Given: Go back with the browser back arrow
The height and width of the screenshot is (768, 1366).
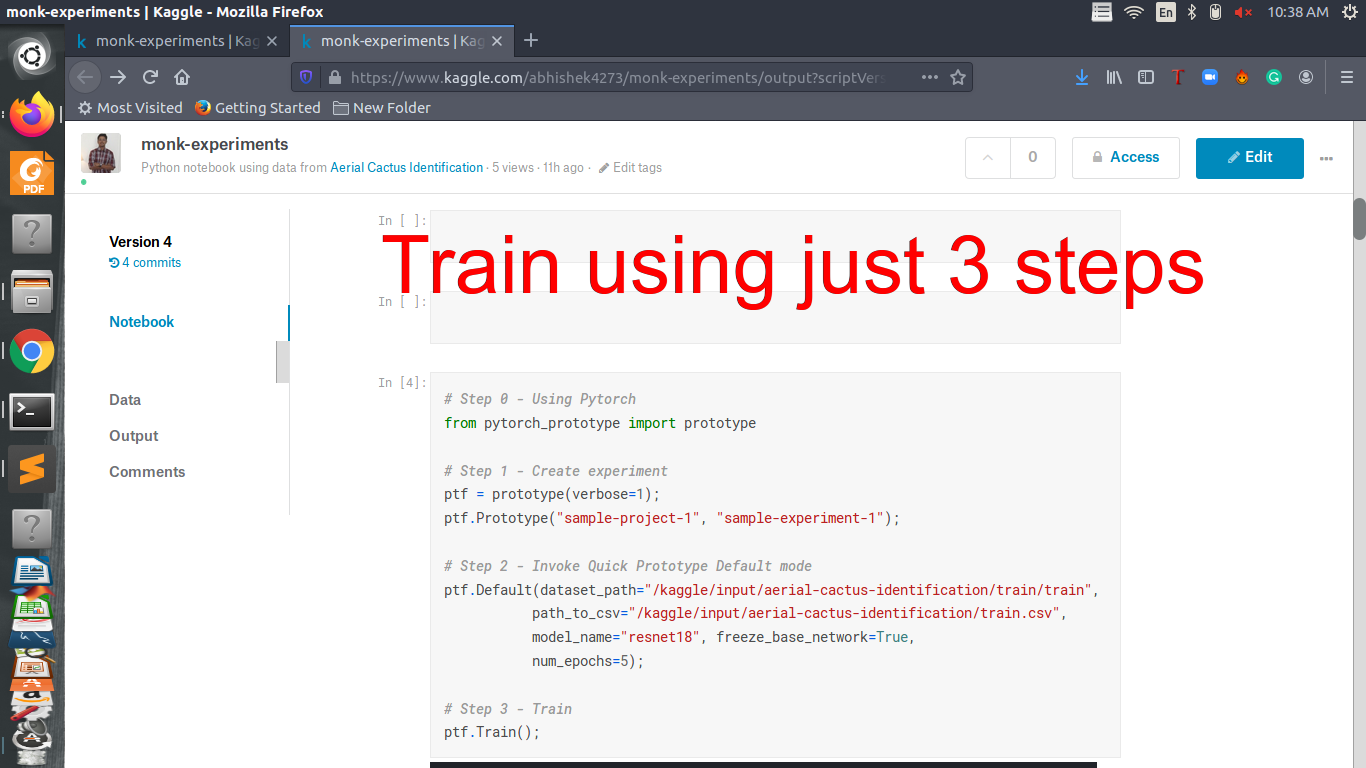Looking at the screenshot, I should [x=85, y=77].
